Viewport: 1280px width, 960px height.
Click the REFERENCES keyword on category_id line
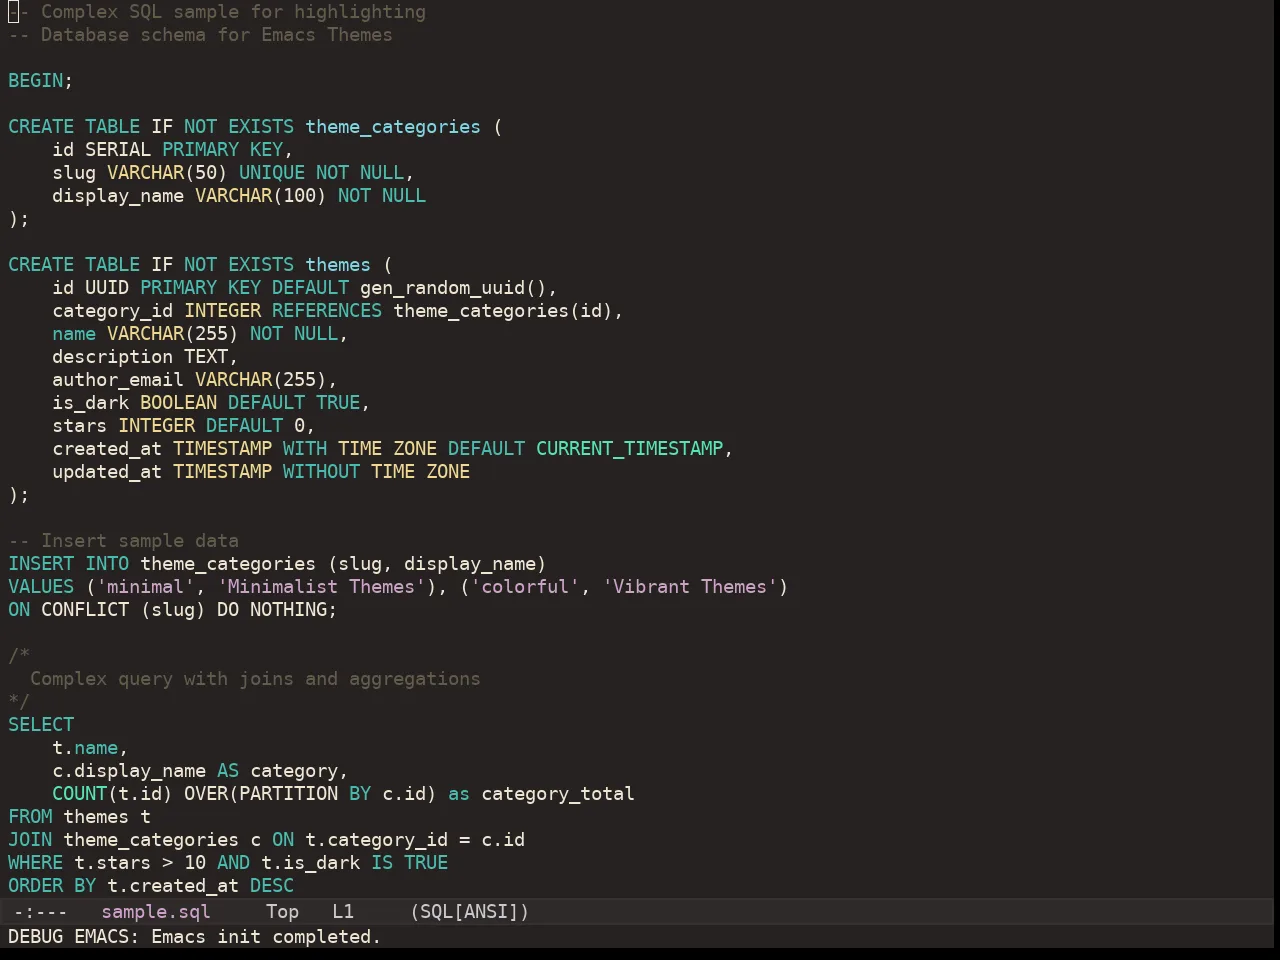pos(327,311)
